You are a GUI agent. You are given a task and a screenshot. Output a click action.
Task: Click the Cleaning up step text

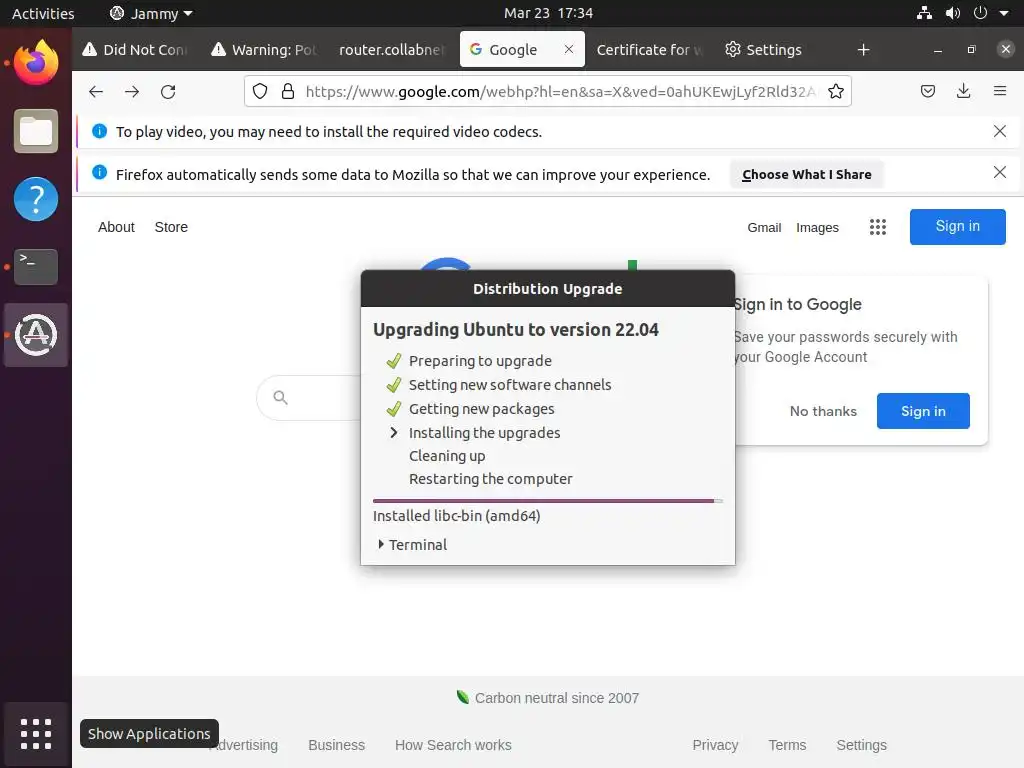[x=447, y=456]
